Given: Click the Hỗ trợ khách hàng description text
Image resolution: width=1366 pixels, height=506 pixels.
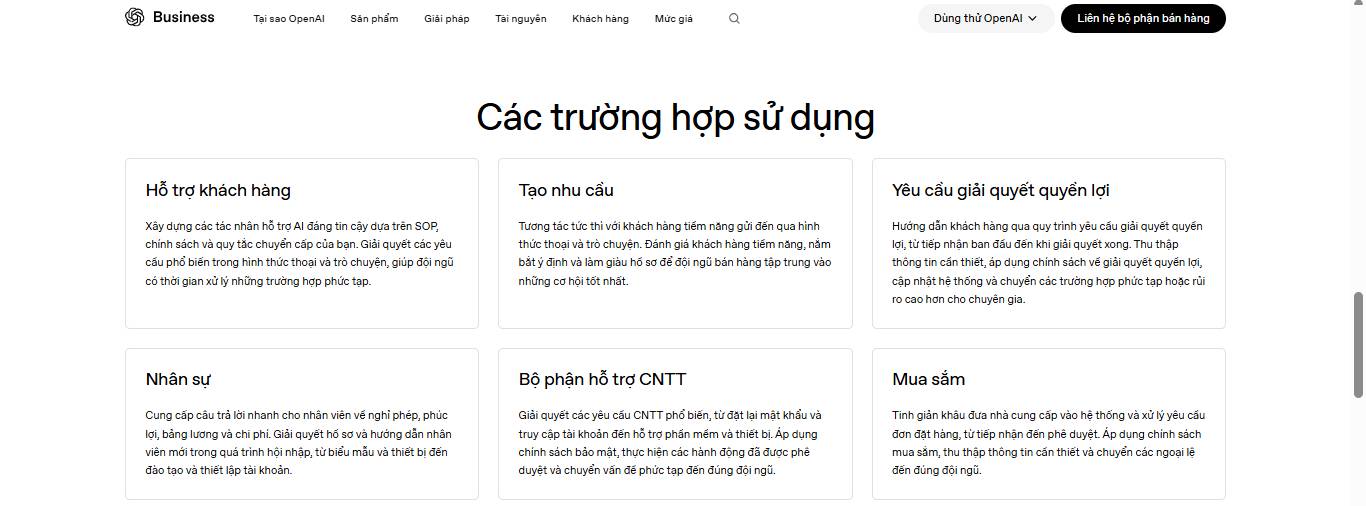Looking at the screenshot, I should (300, 254).
